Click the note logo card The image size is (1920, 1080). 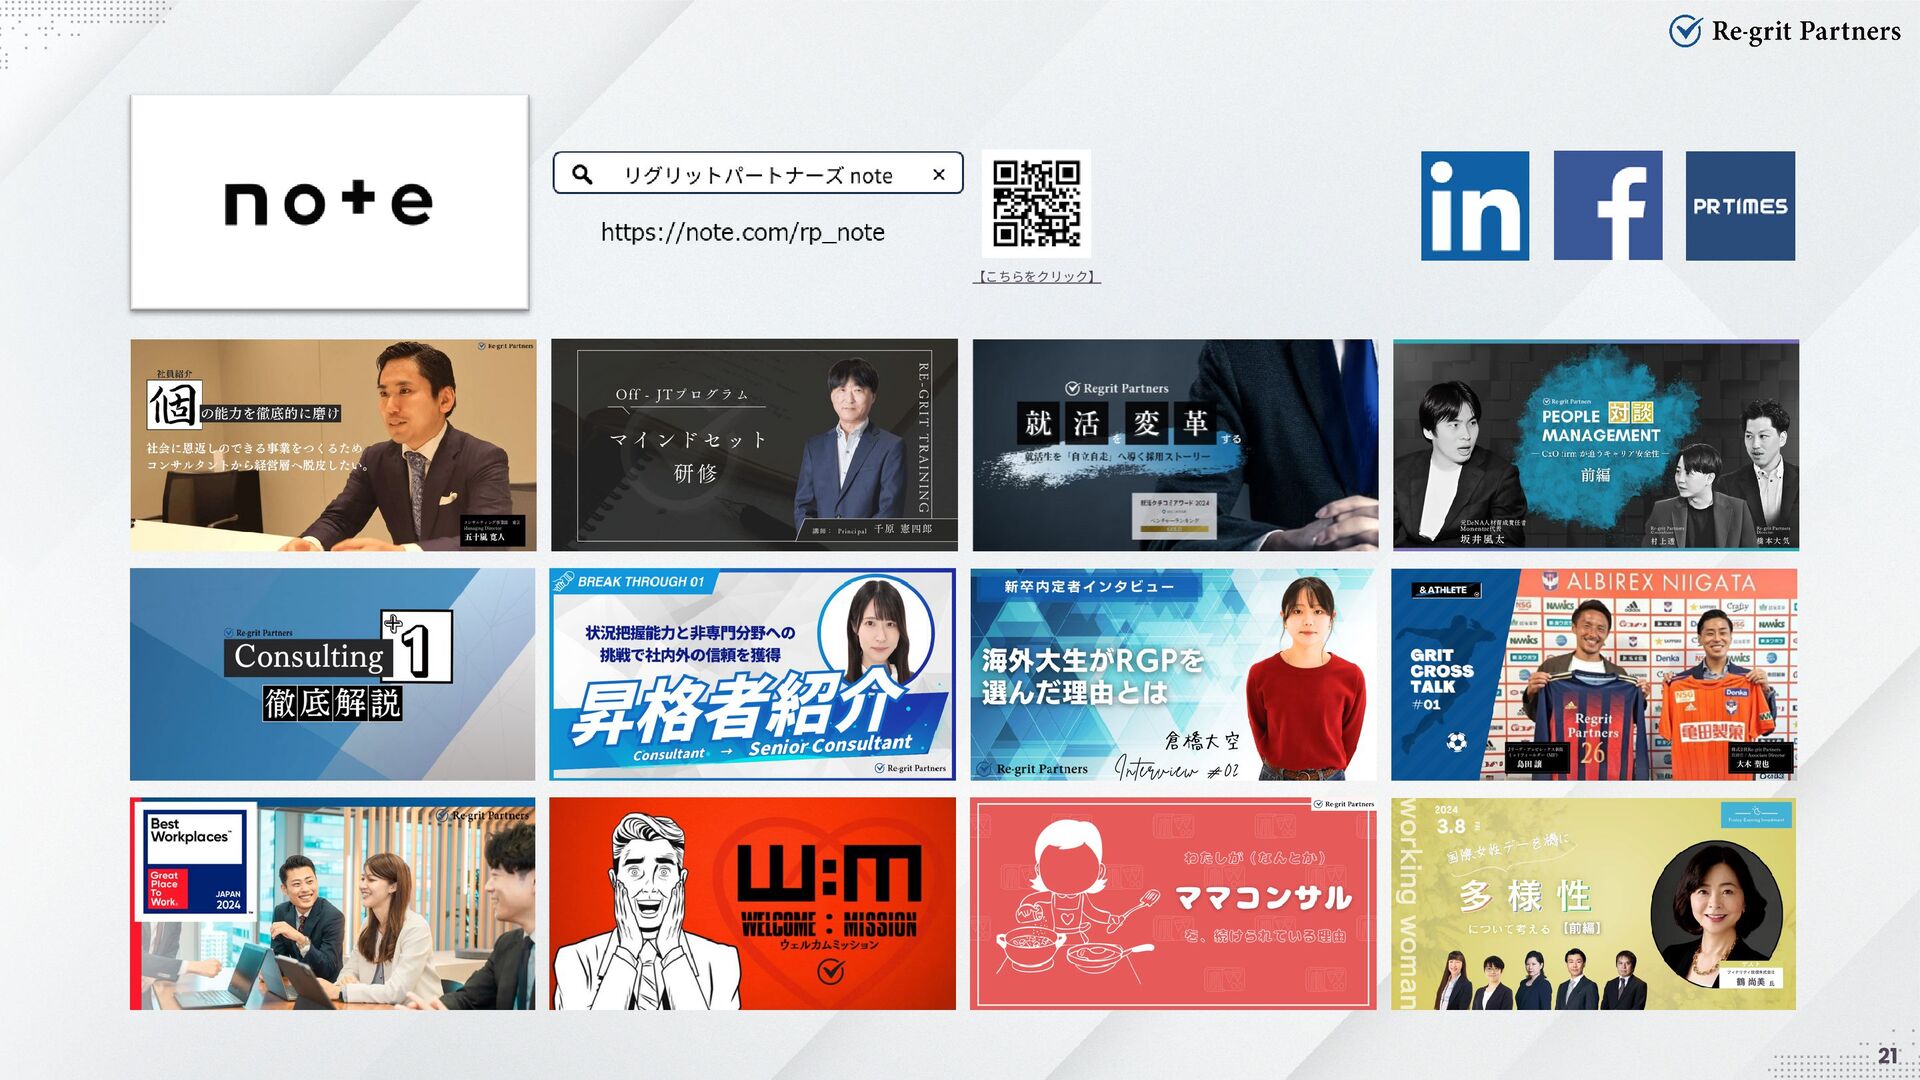point(329,202)
